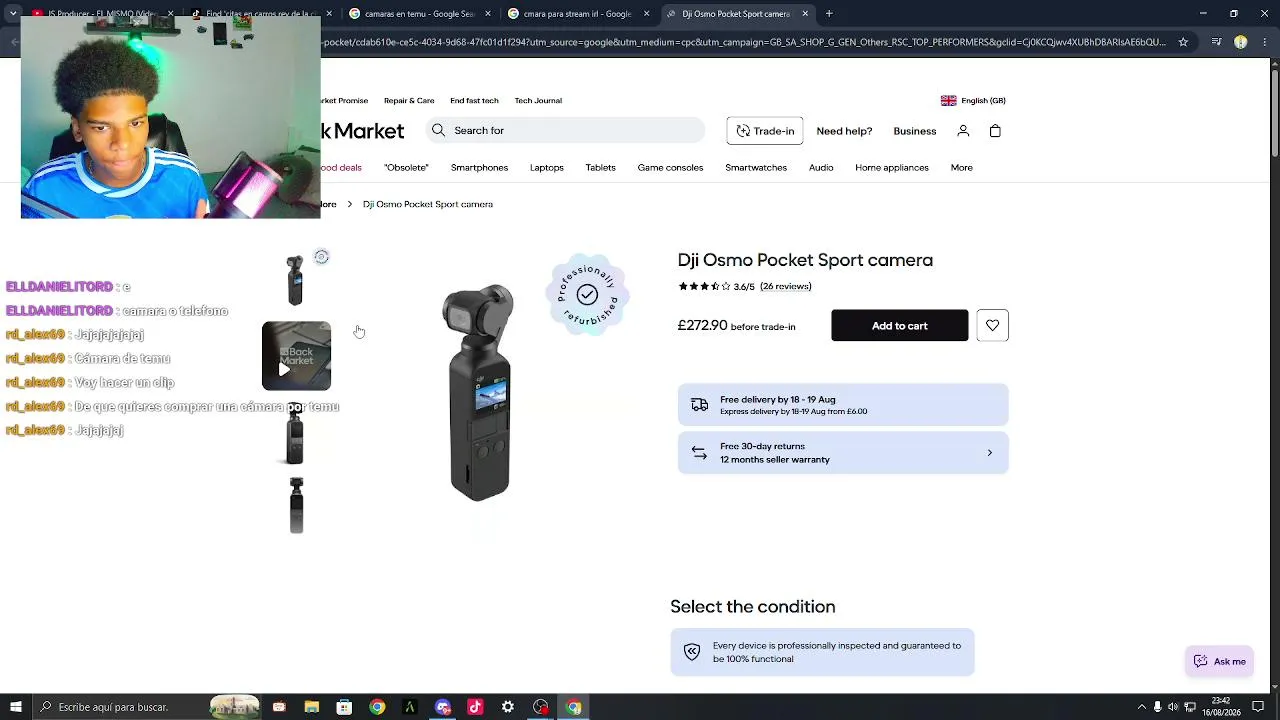Play the Back Market video thumbnail
The width and height of the screenshot is (1280, 720).
click(296, 356)
